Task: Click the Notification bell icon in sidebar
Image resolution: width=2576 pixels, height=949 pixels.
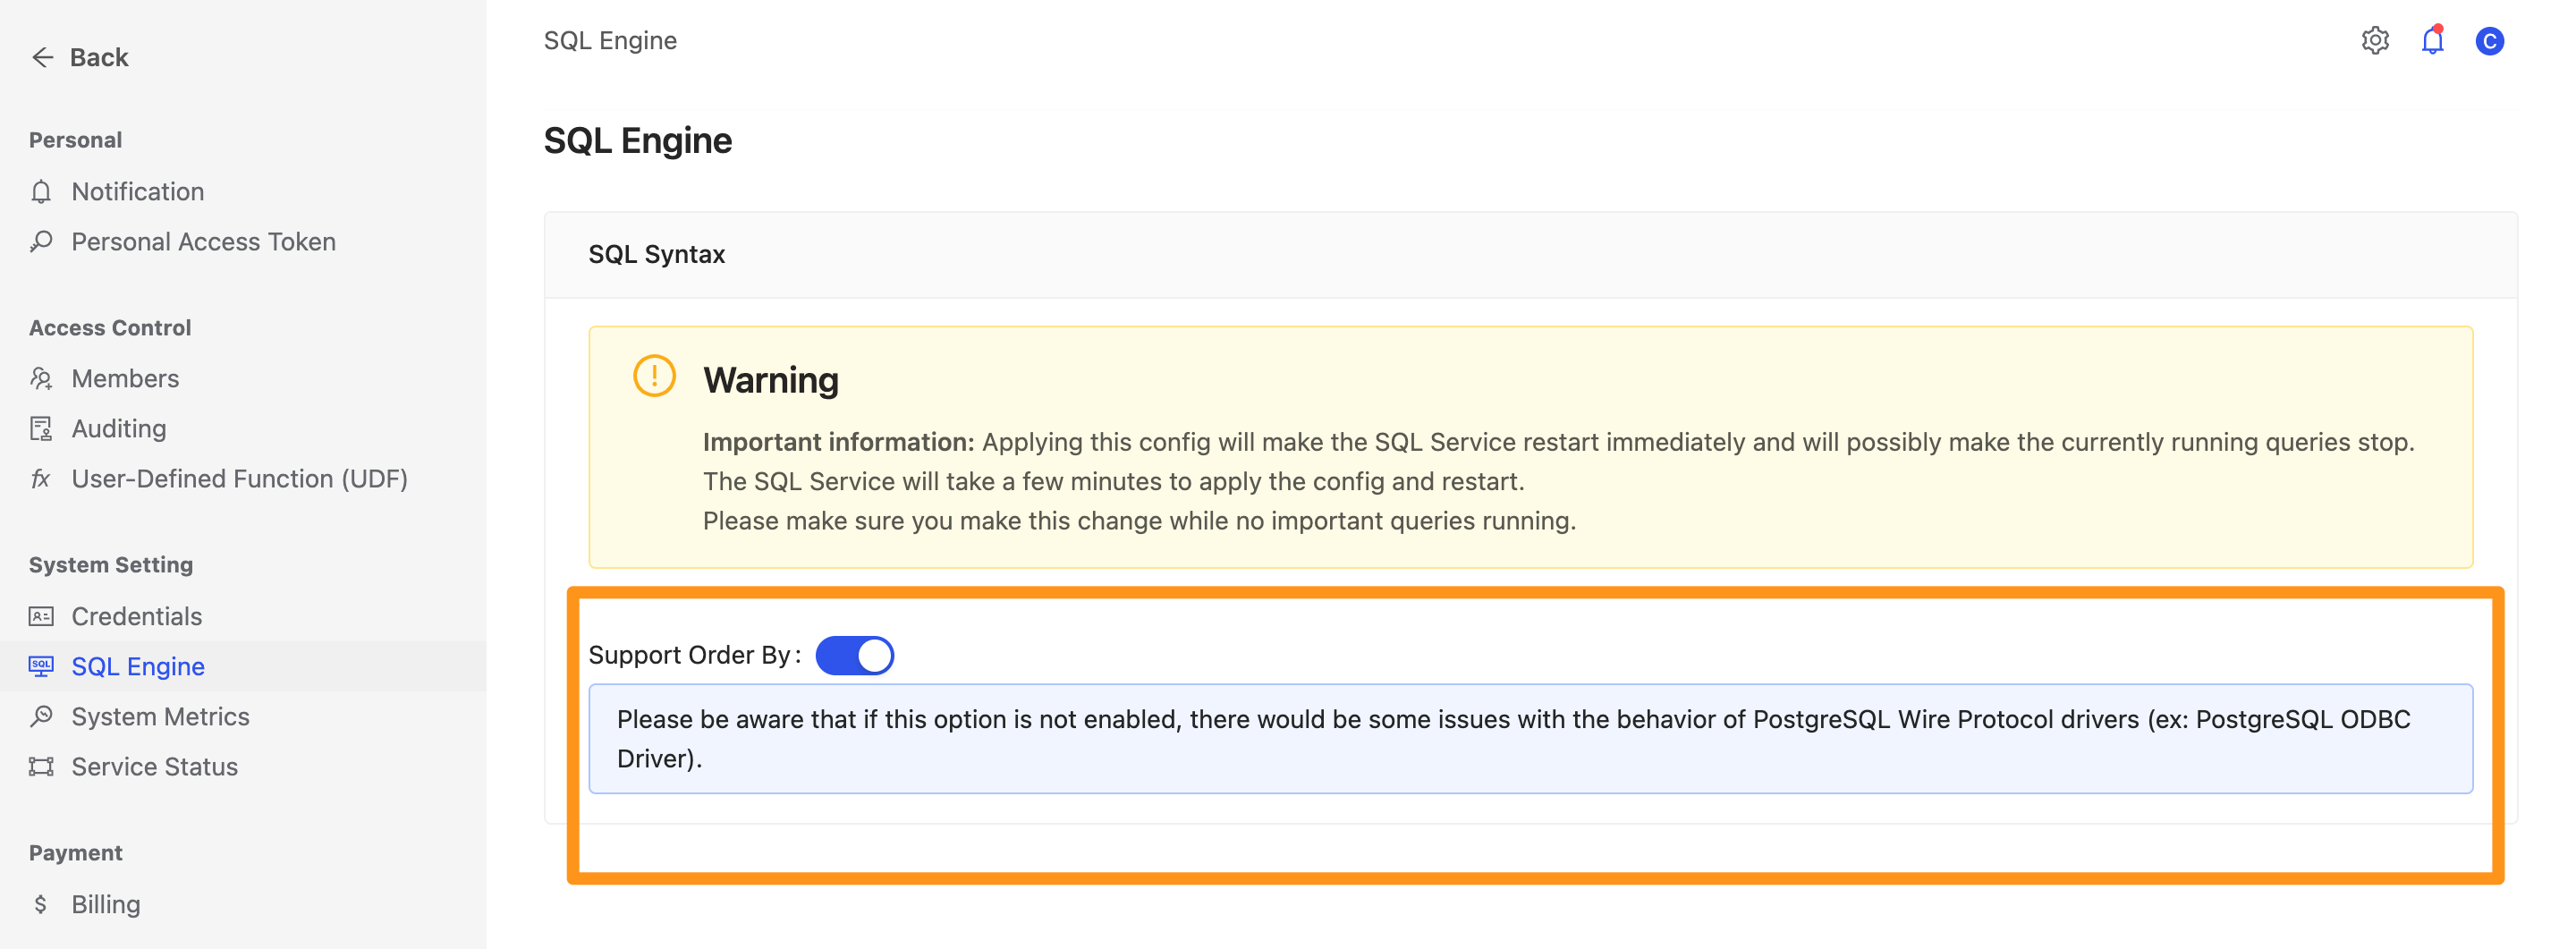Action: click(41, 192)
